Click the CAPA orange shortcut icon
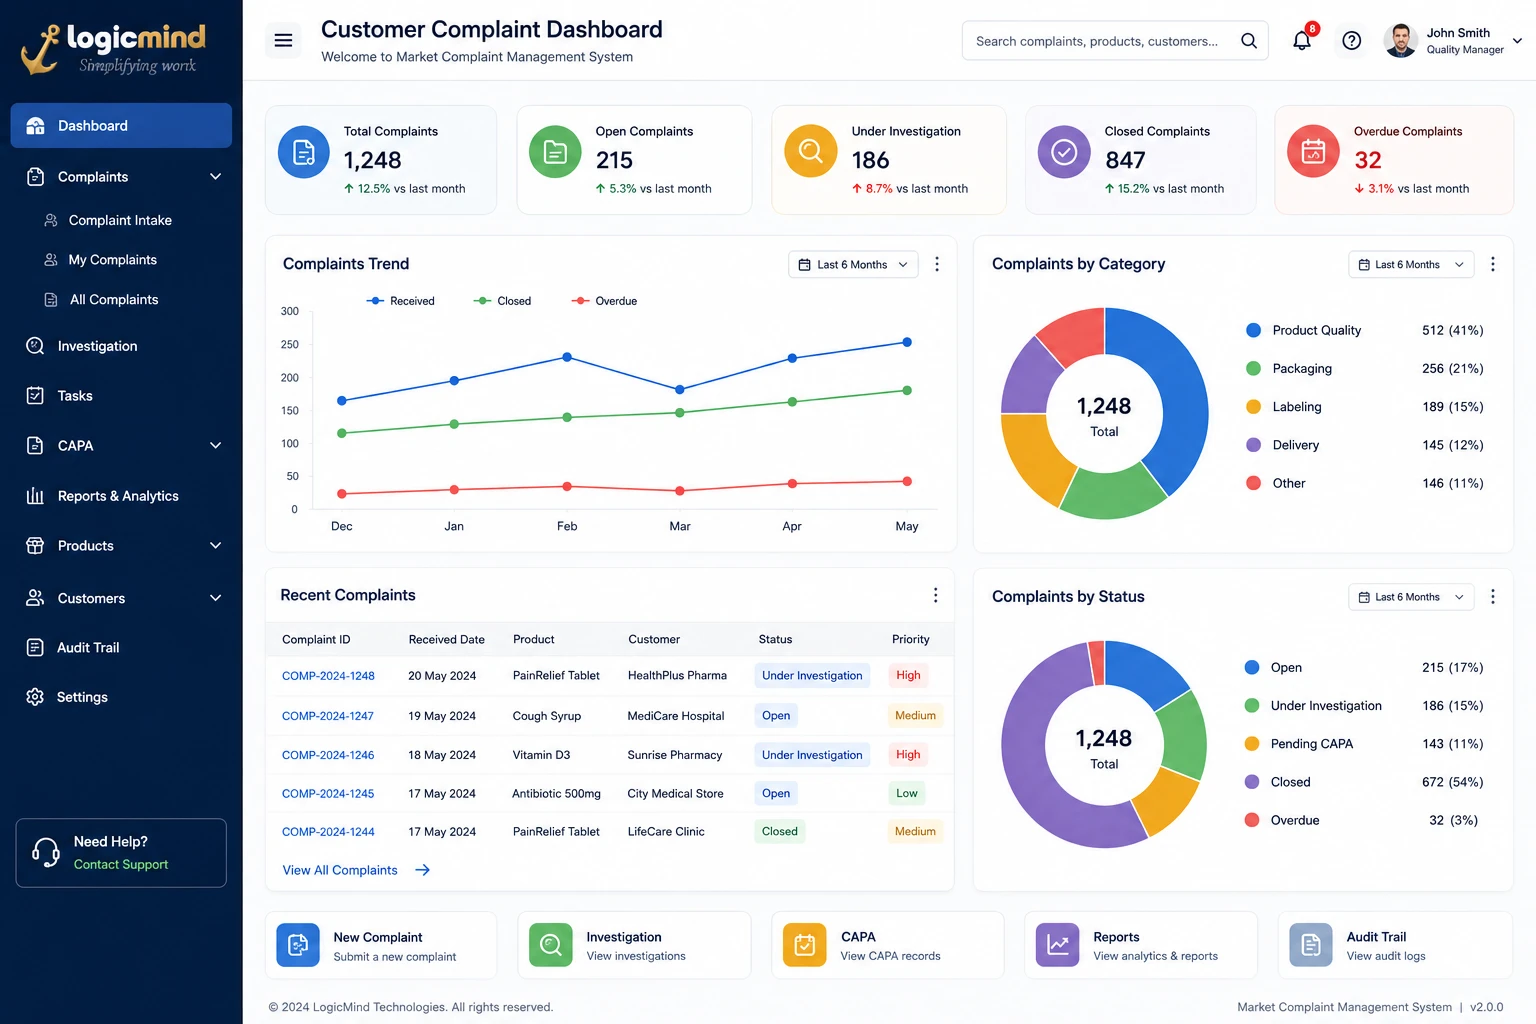The width and height of the screenshot is (1536, 1024). click(x=805, y=945)
